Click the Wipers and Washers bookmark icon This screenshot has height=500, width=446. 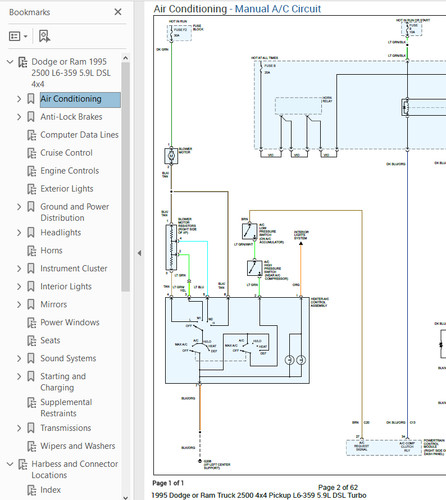[x=32, y=446]
